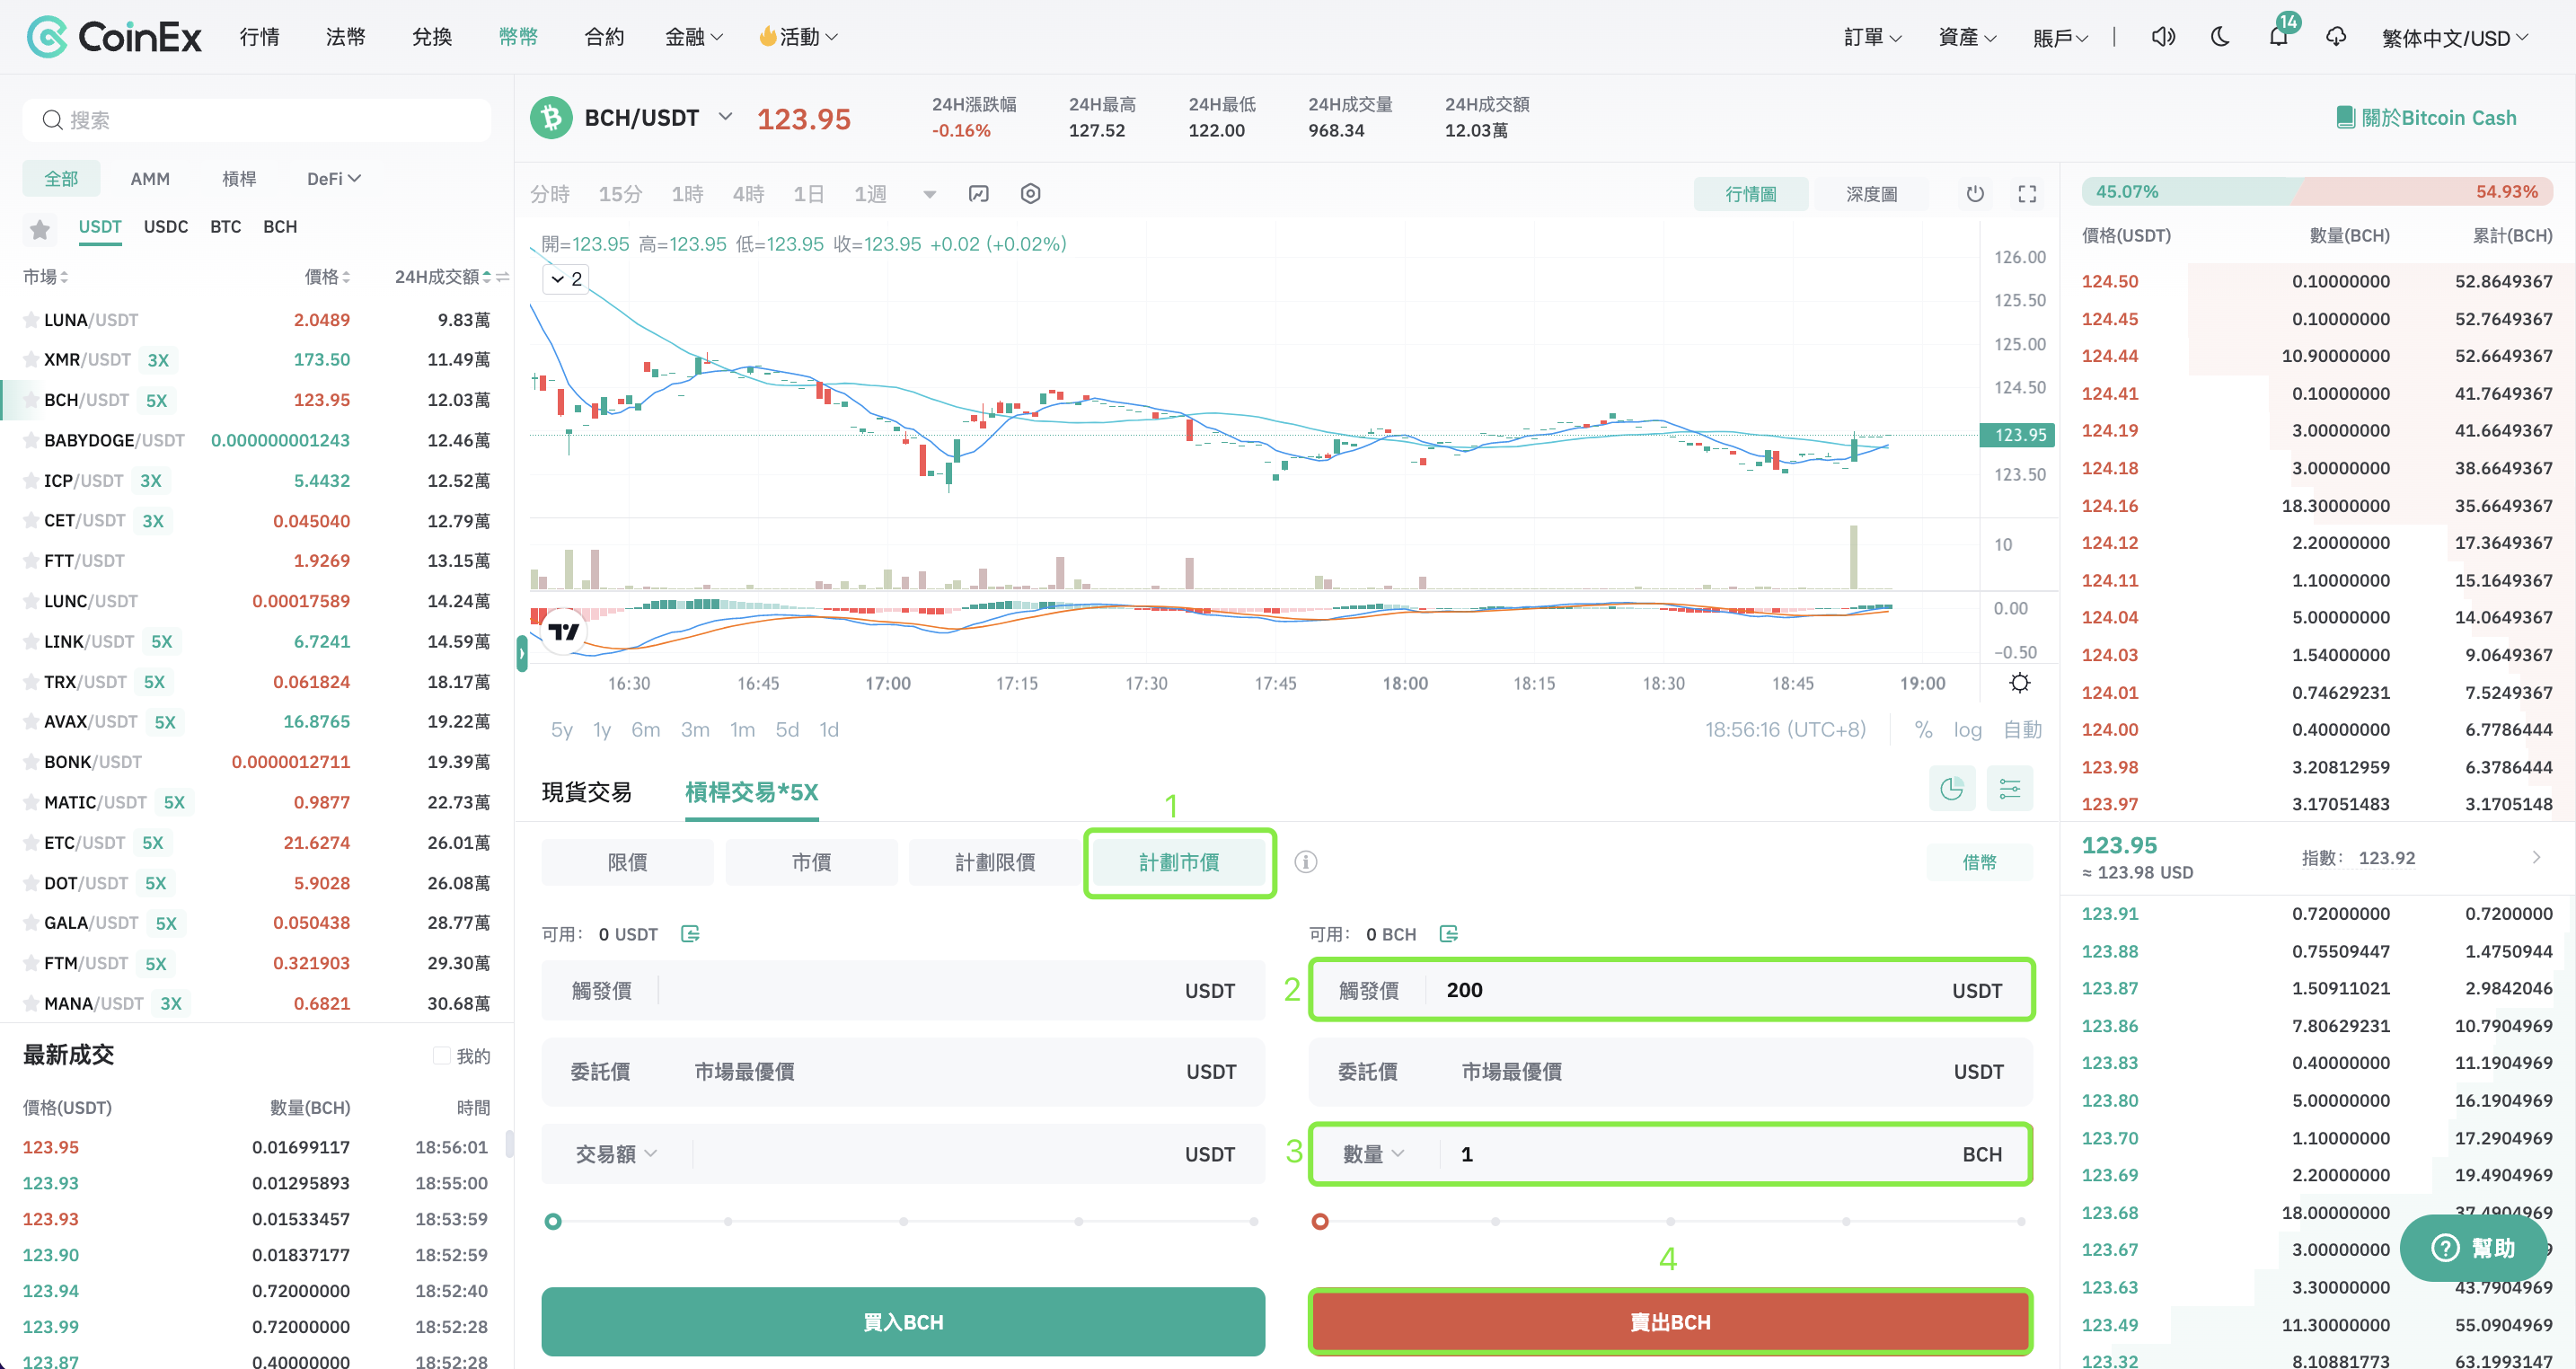2576x1369 pixels.
Task: Open more time intervals arrow
Action: tap(929, 194)
